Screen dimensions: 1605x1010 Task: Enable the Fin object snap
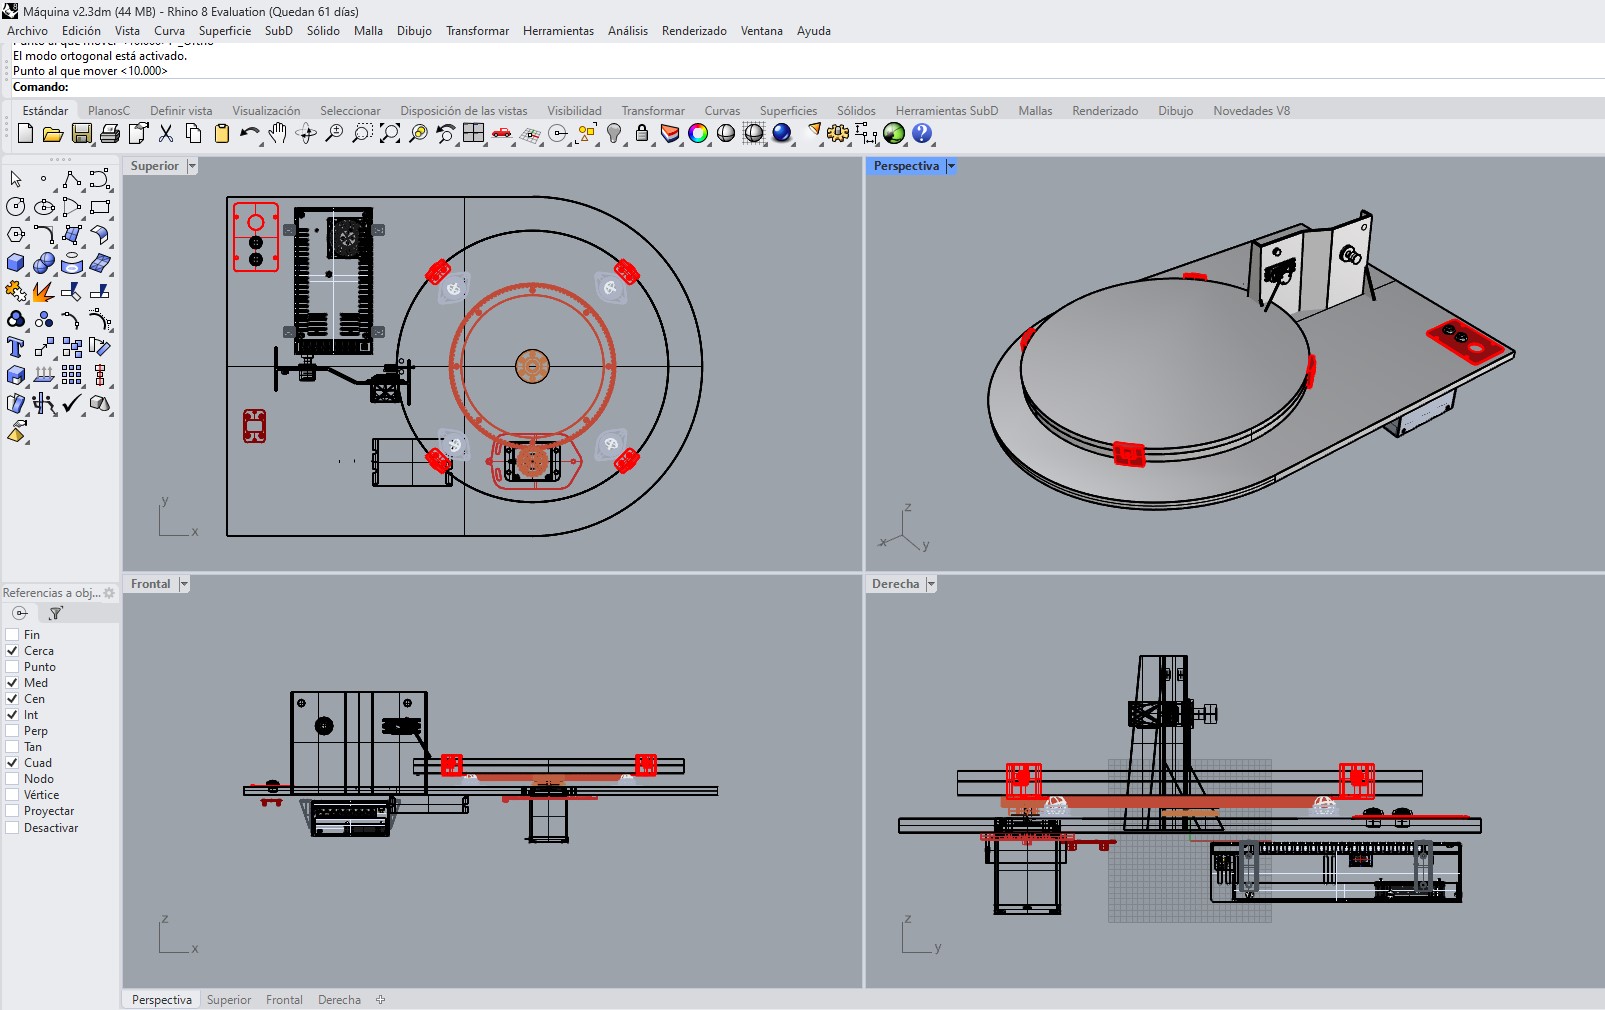coord(13,635)
